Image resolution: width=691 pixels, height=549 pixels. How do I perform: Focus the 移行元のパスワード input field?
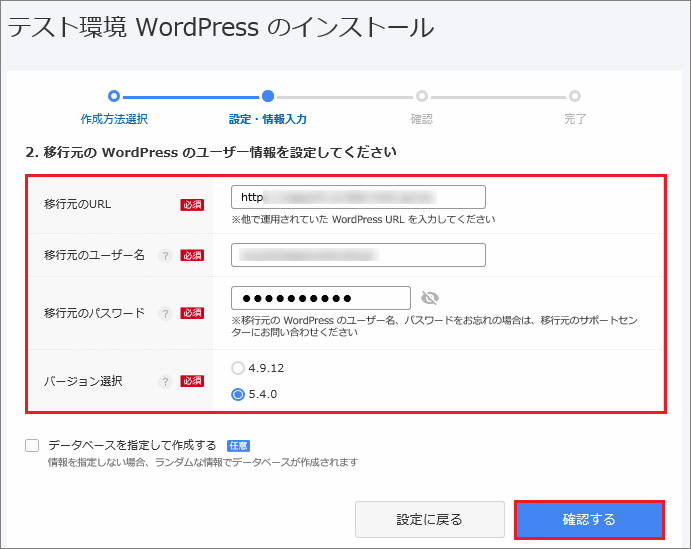pos(321,298)
